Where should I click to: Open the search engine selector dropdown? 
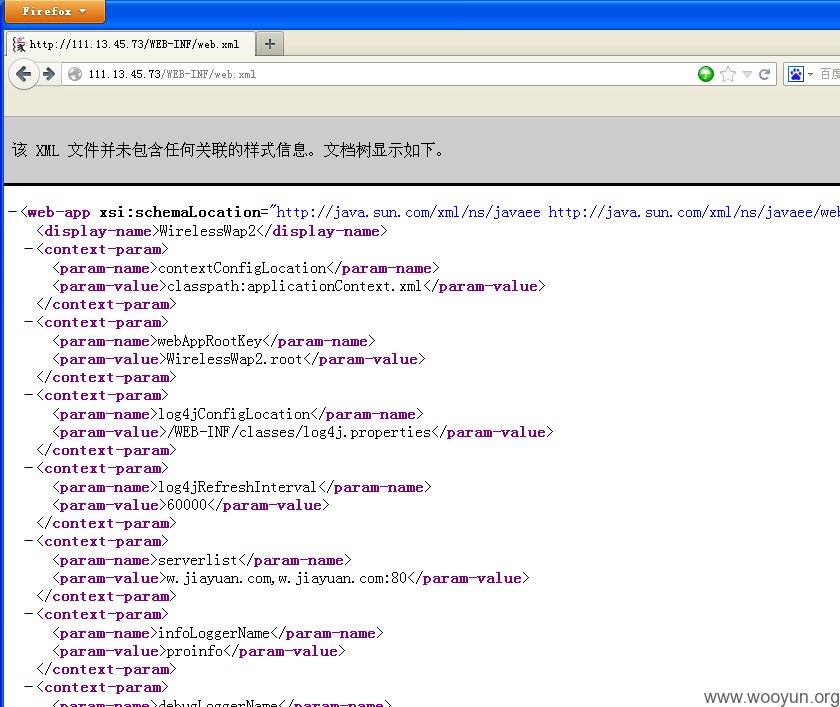(810, 74)
